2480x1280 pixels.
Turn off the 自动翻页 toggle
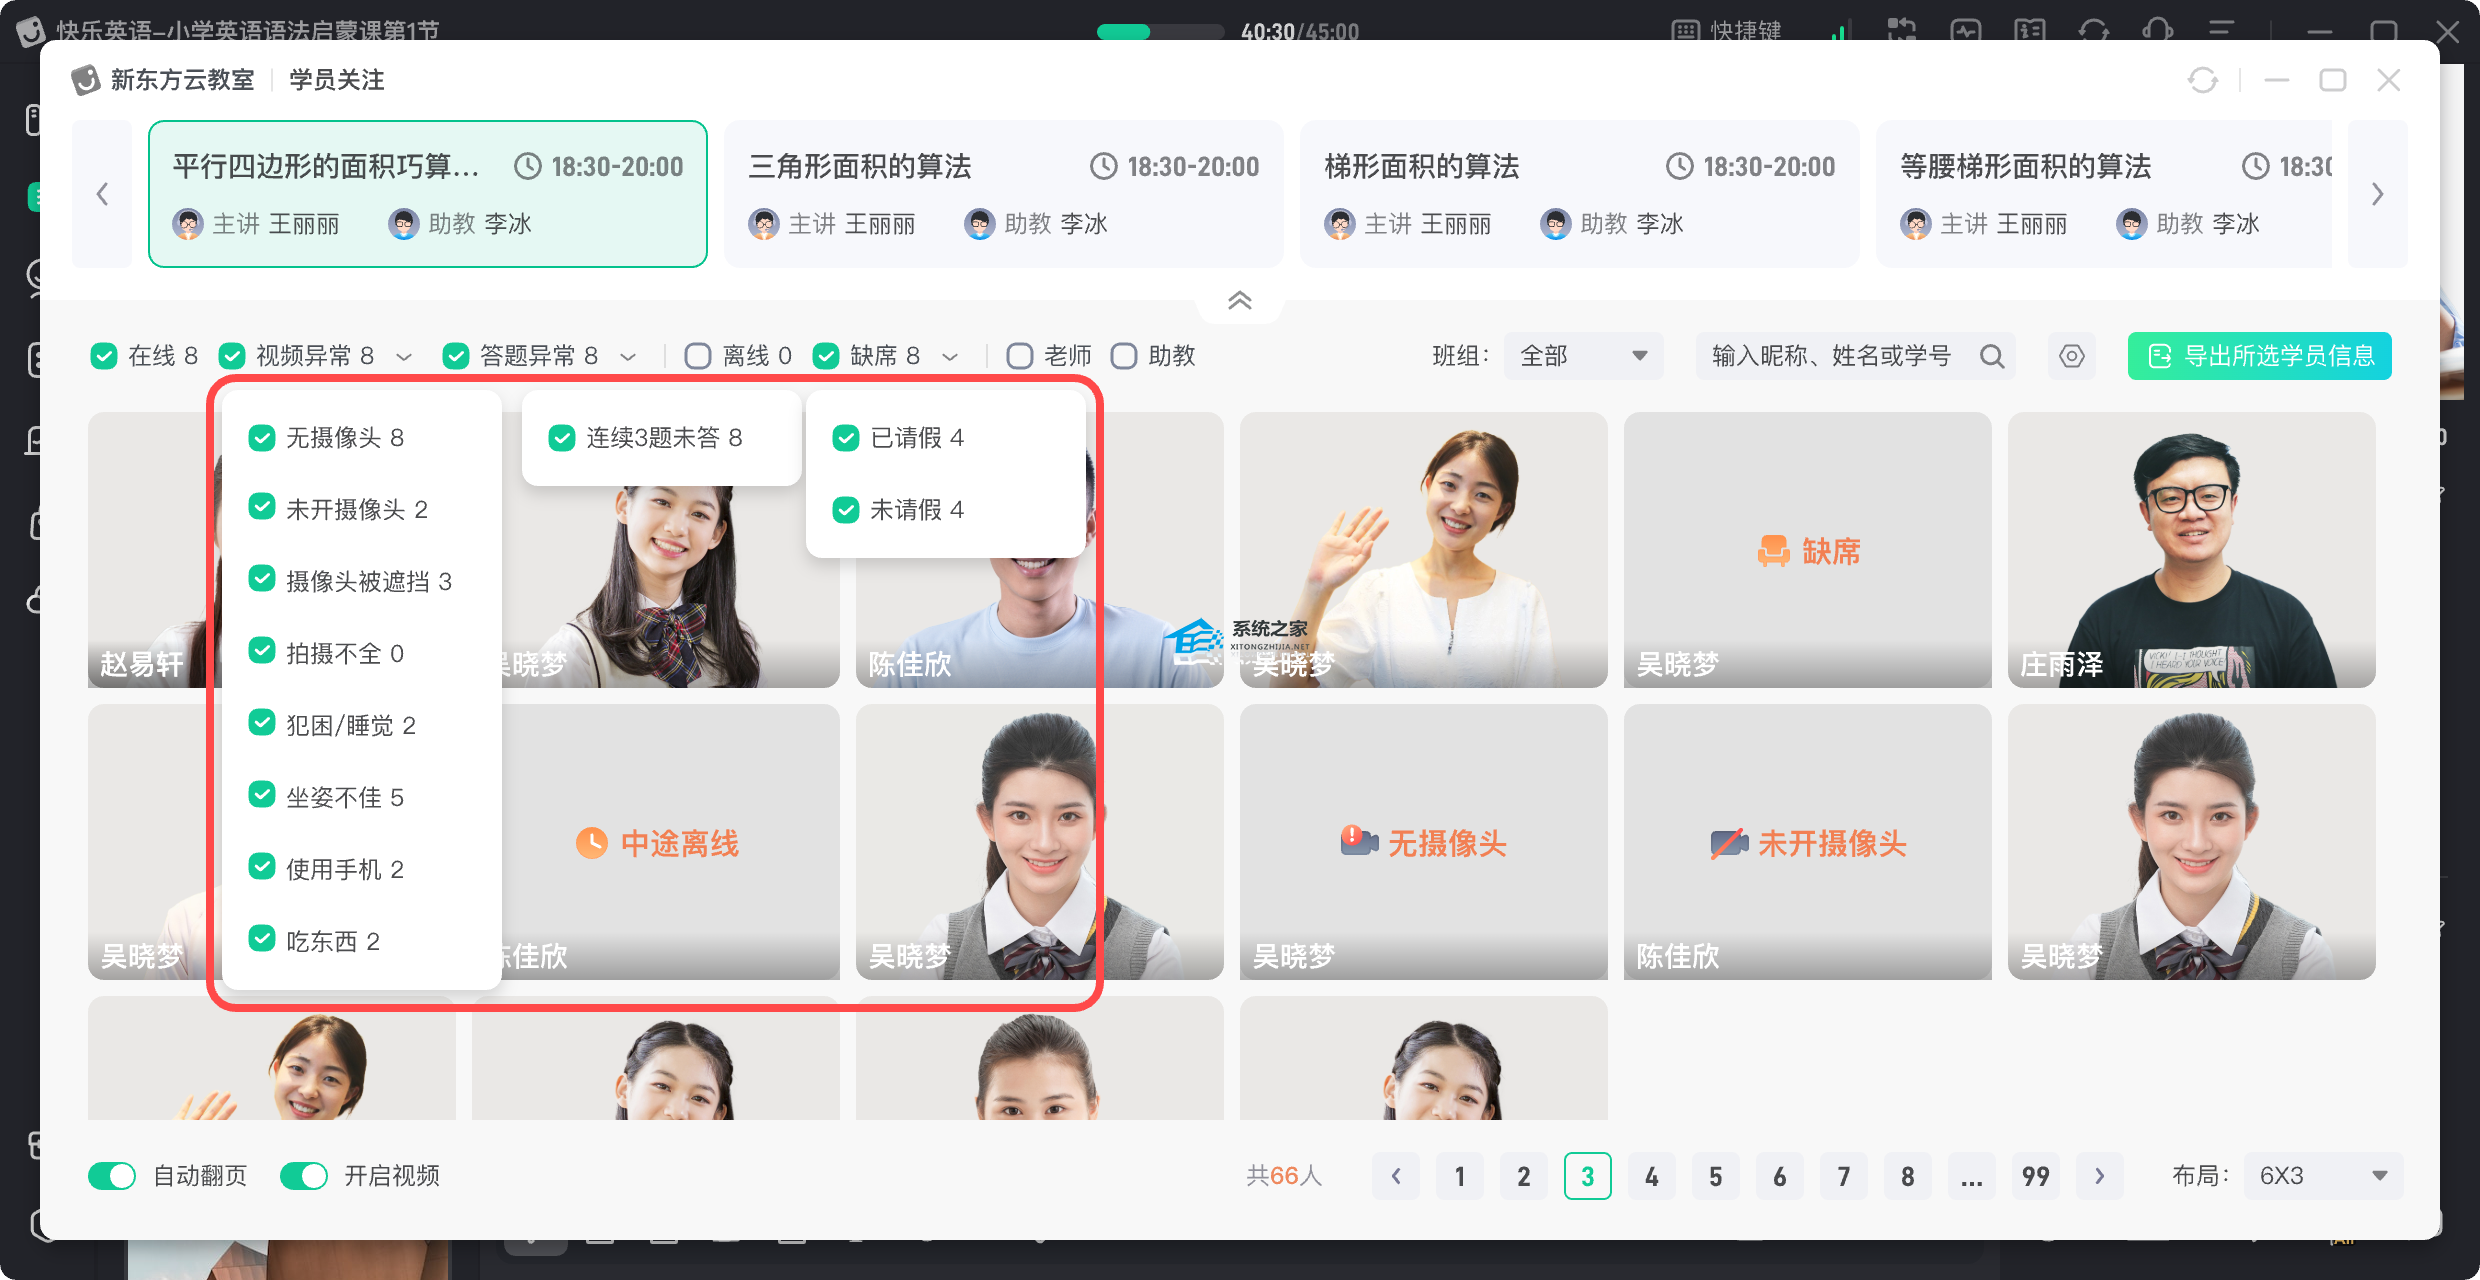pos(112,1176)
